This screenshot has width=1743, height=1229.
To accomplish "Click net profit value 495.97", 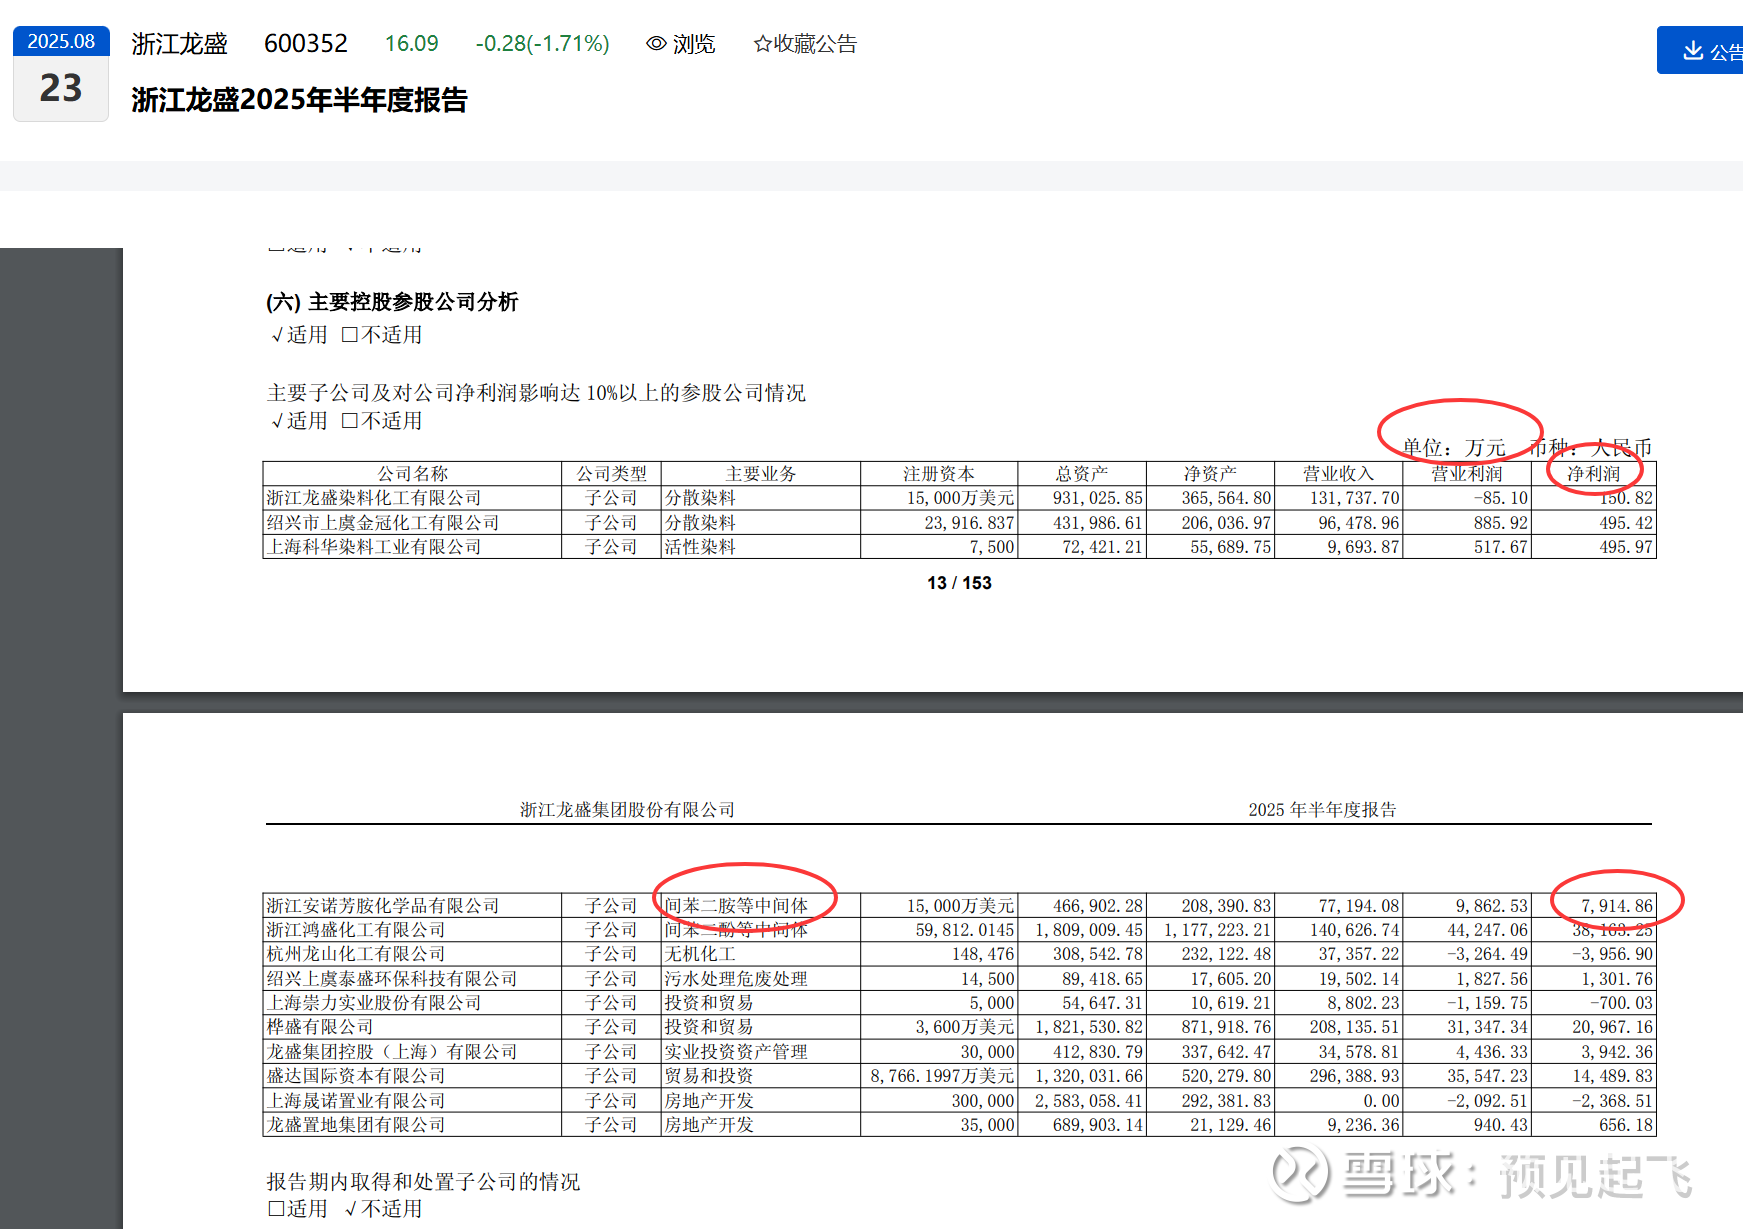I will pyautogui.click(x=1626, y=547).
